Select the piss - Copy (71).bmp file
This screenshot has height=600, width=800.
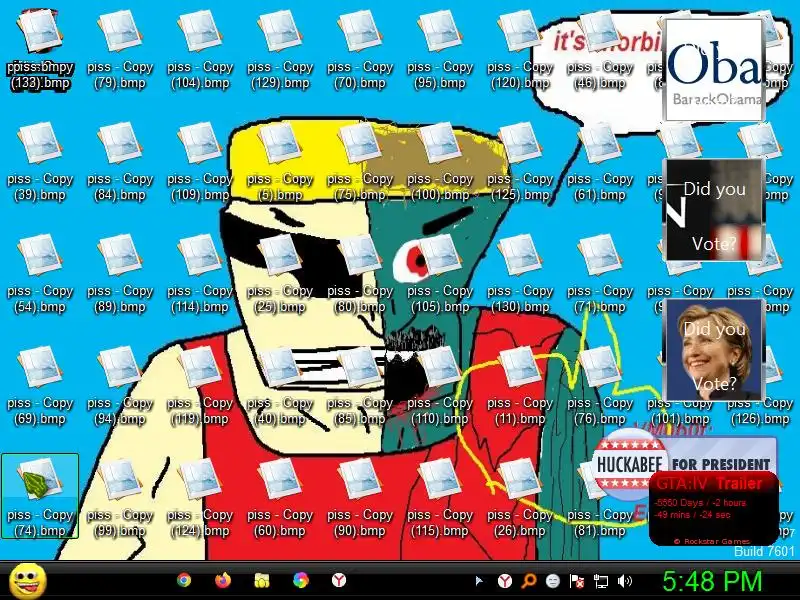pos(600,274)
